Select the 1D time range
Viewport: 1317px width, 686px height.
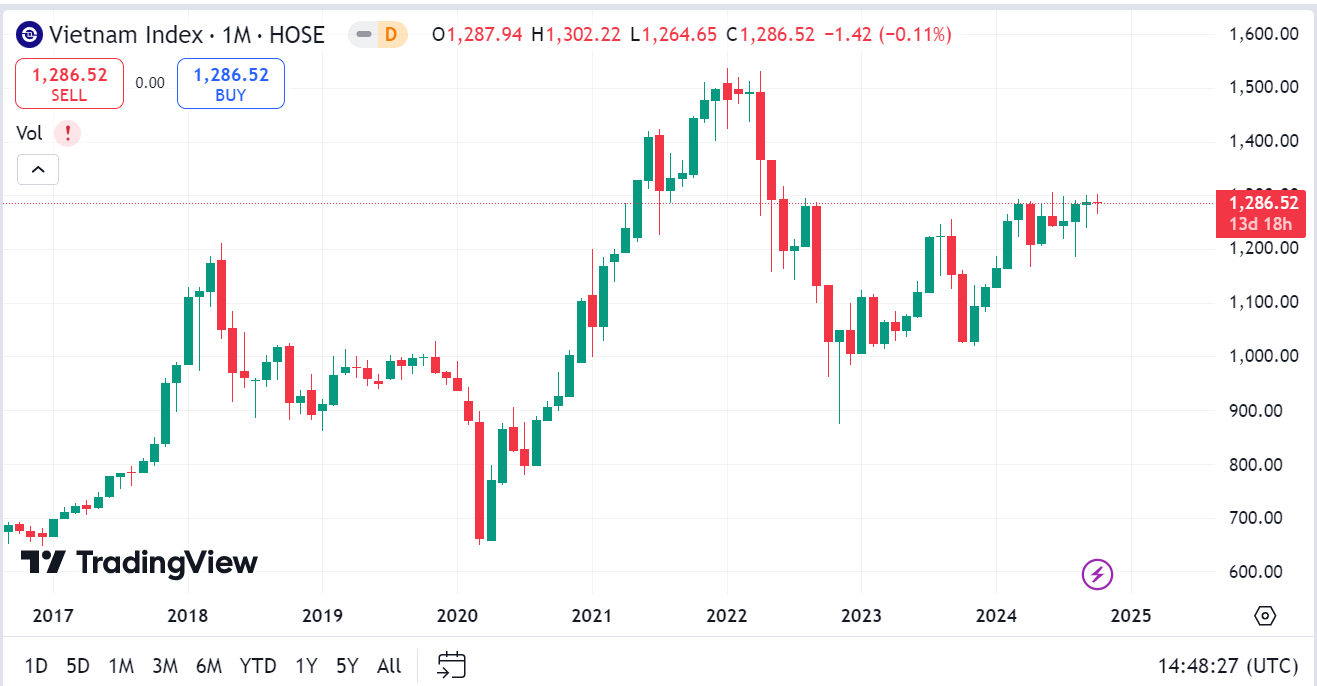pos(36,666)
